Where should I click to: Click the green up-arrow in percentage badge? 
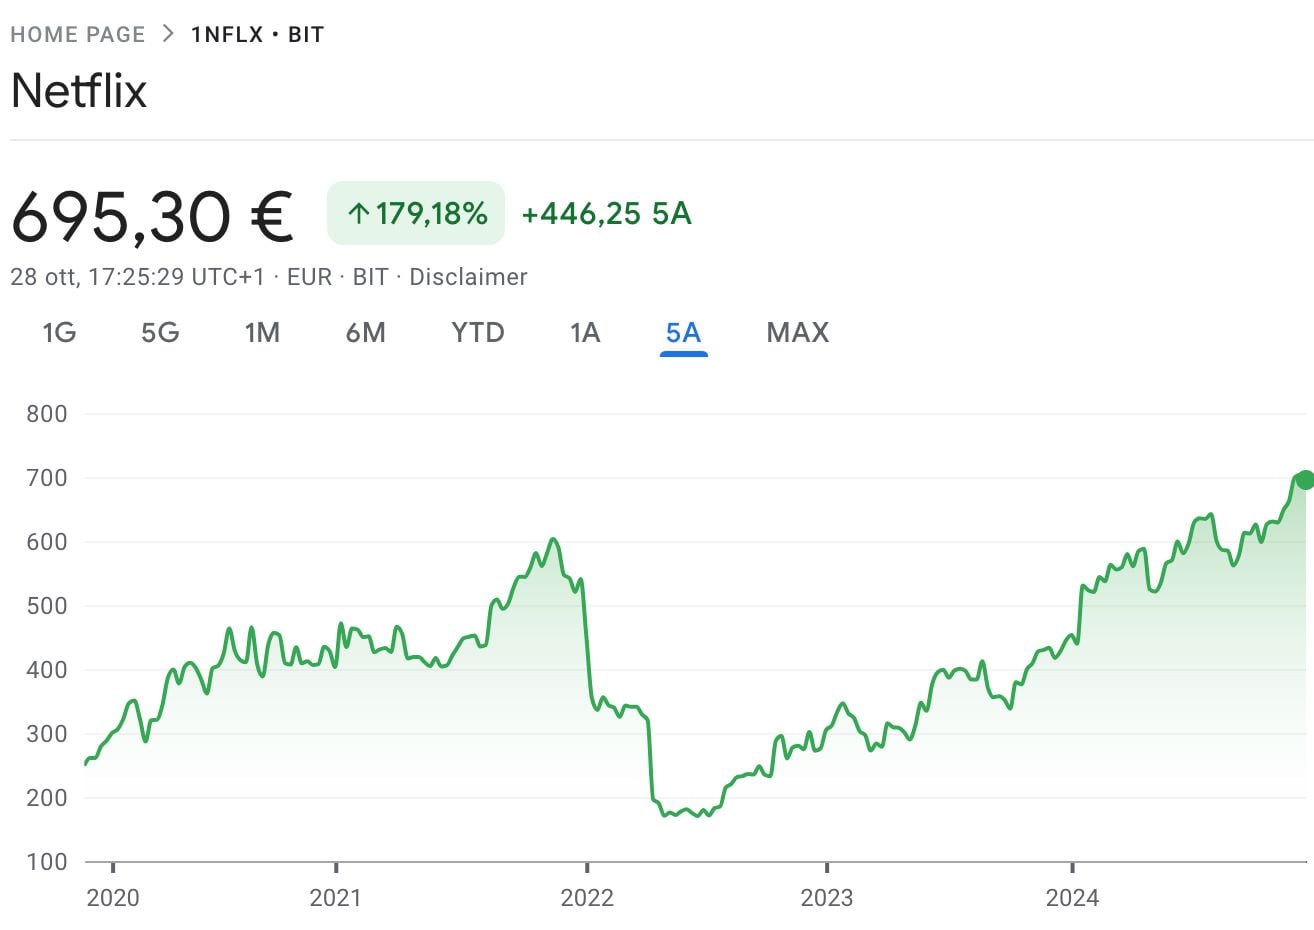click(358, 213)
